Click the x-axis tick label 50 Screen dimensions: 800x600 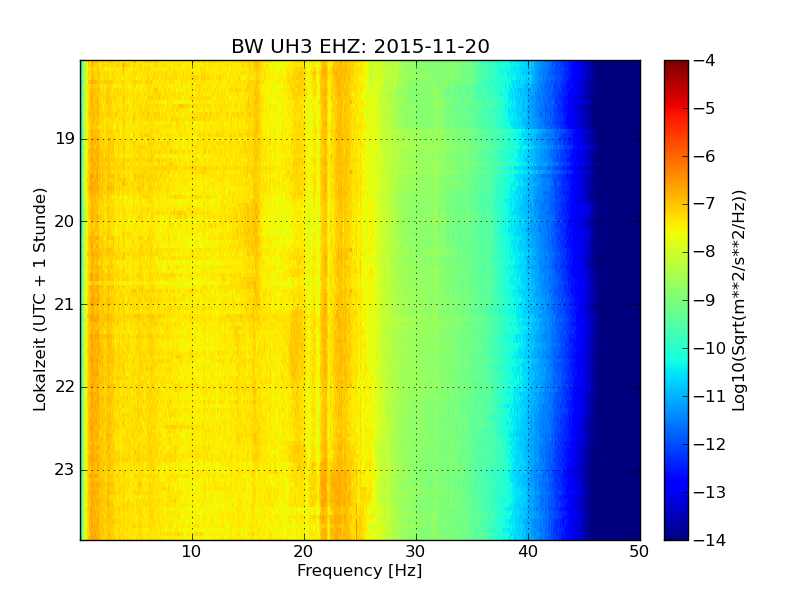point(639,552)
